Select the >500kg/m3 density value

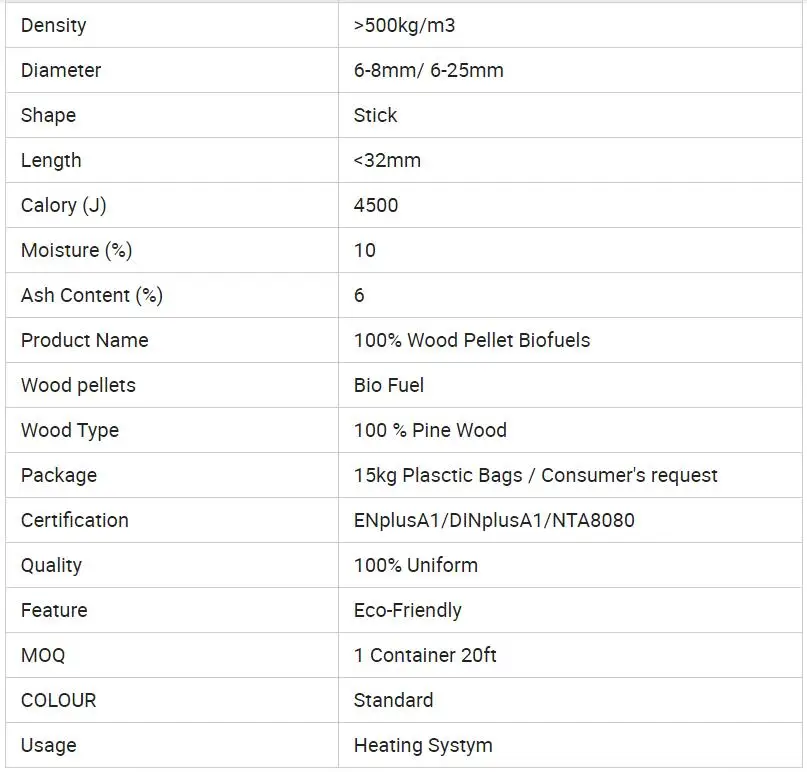point(404,25)
